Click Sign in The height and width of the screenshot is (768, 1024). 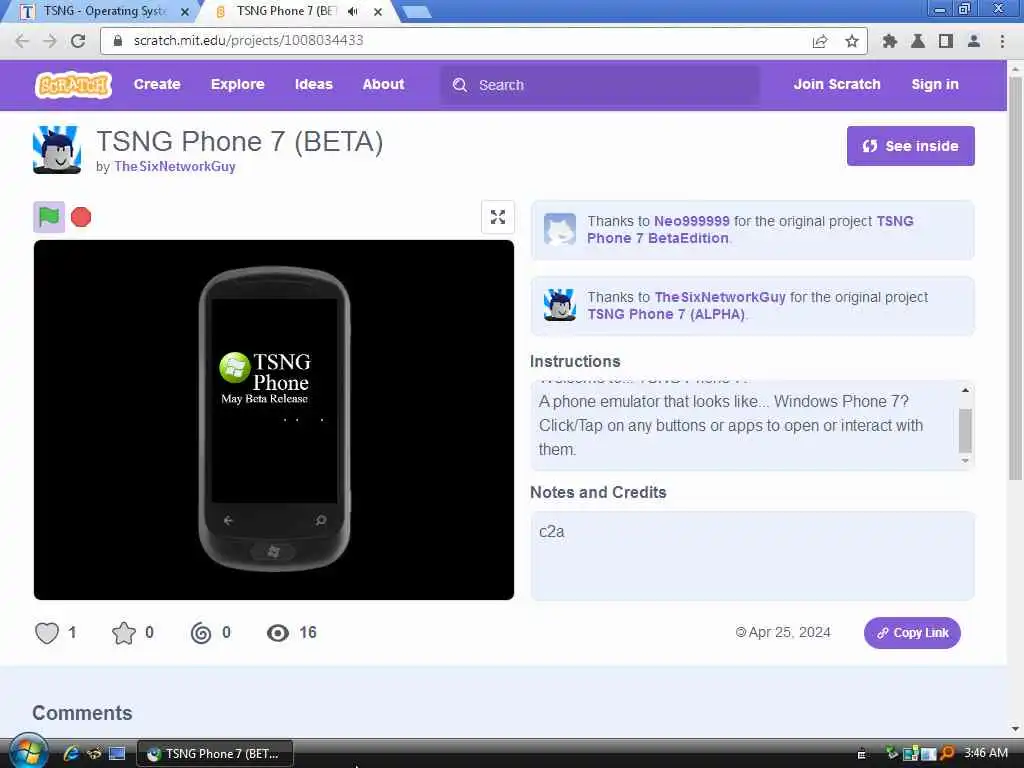(x=935, y=84)
